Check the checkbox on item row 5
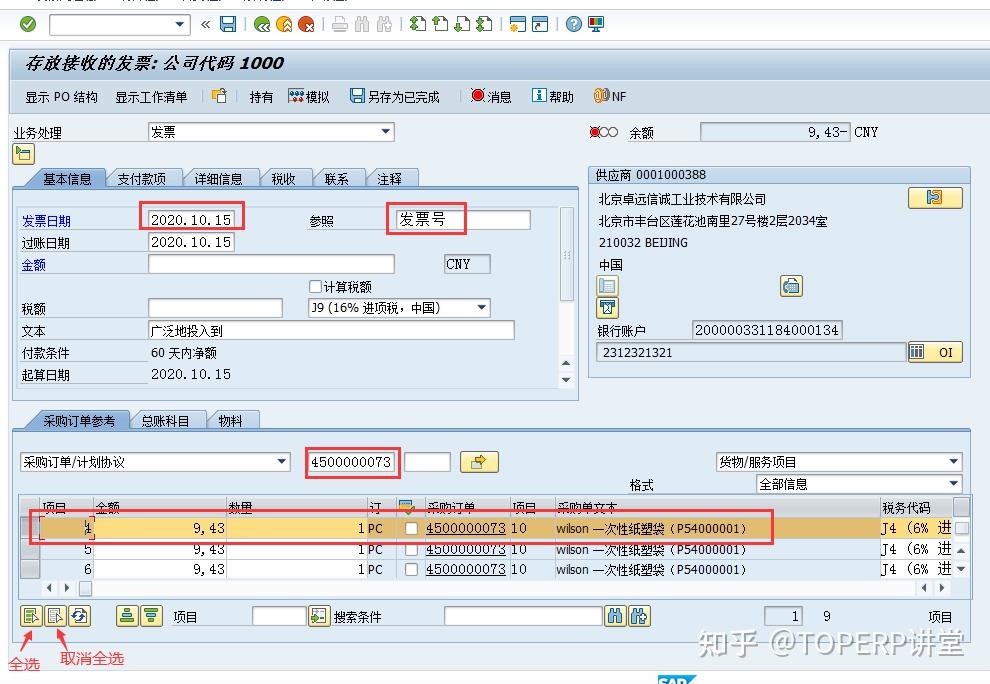 411,548
